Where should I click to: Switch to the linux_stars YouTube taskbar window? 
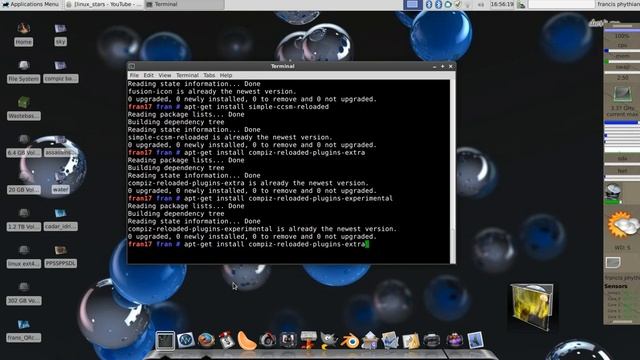pos(104,4)
